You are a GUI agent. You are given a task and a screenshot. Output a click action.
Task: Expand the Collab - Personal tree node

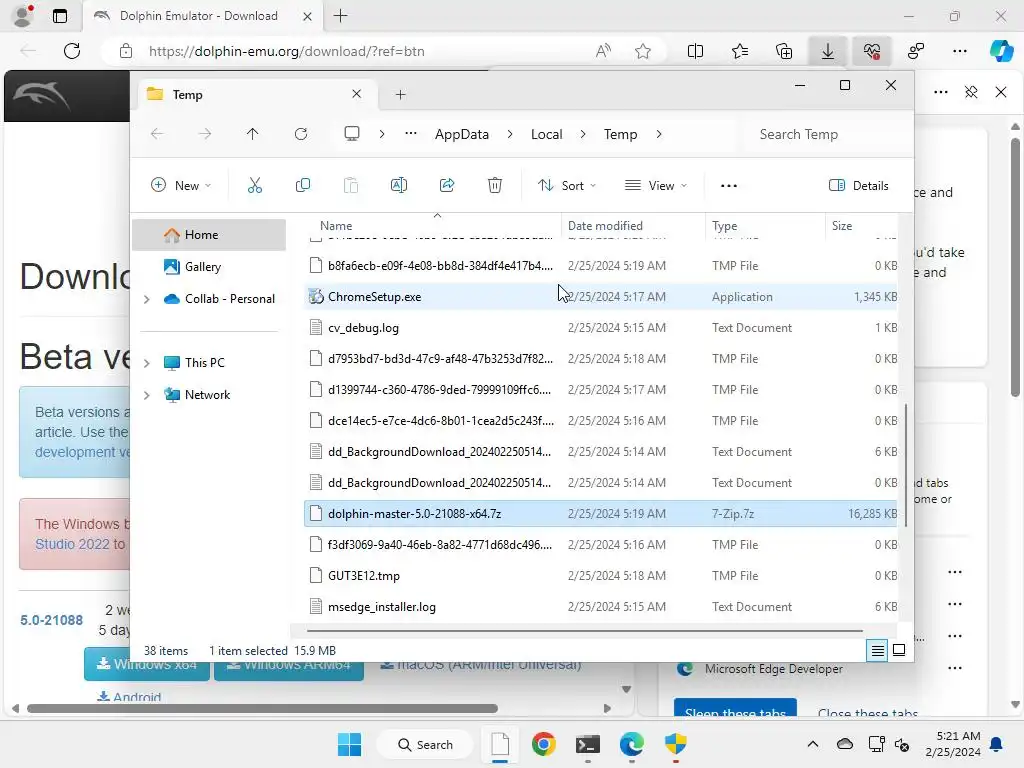pos(147,299)
